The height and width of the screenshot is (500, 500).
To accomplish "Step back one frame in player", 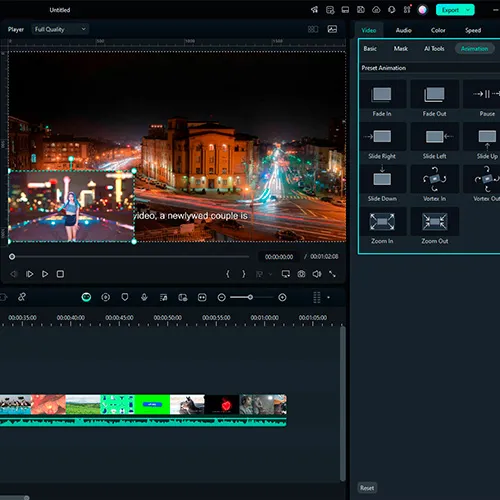I will coord(13,274).
